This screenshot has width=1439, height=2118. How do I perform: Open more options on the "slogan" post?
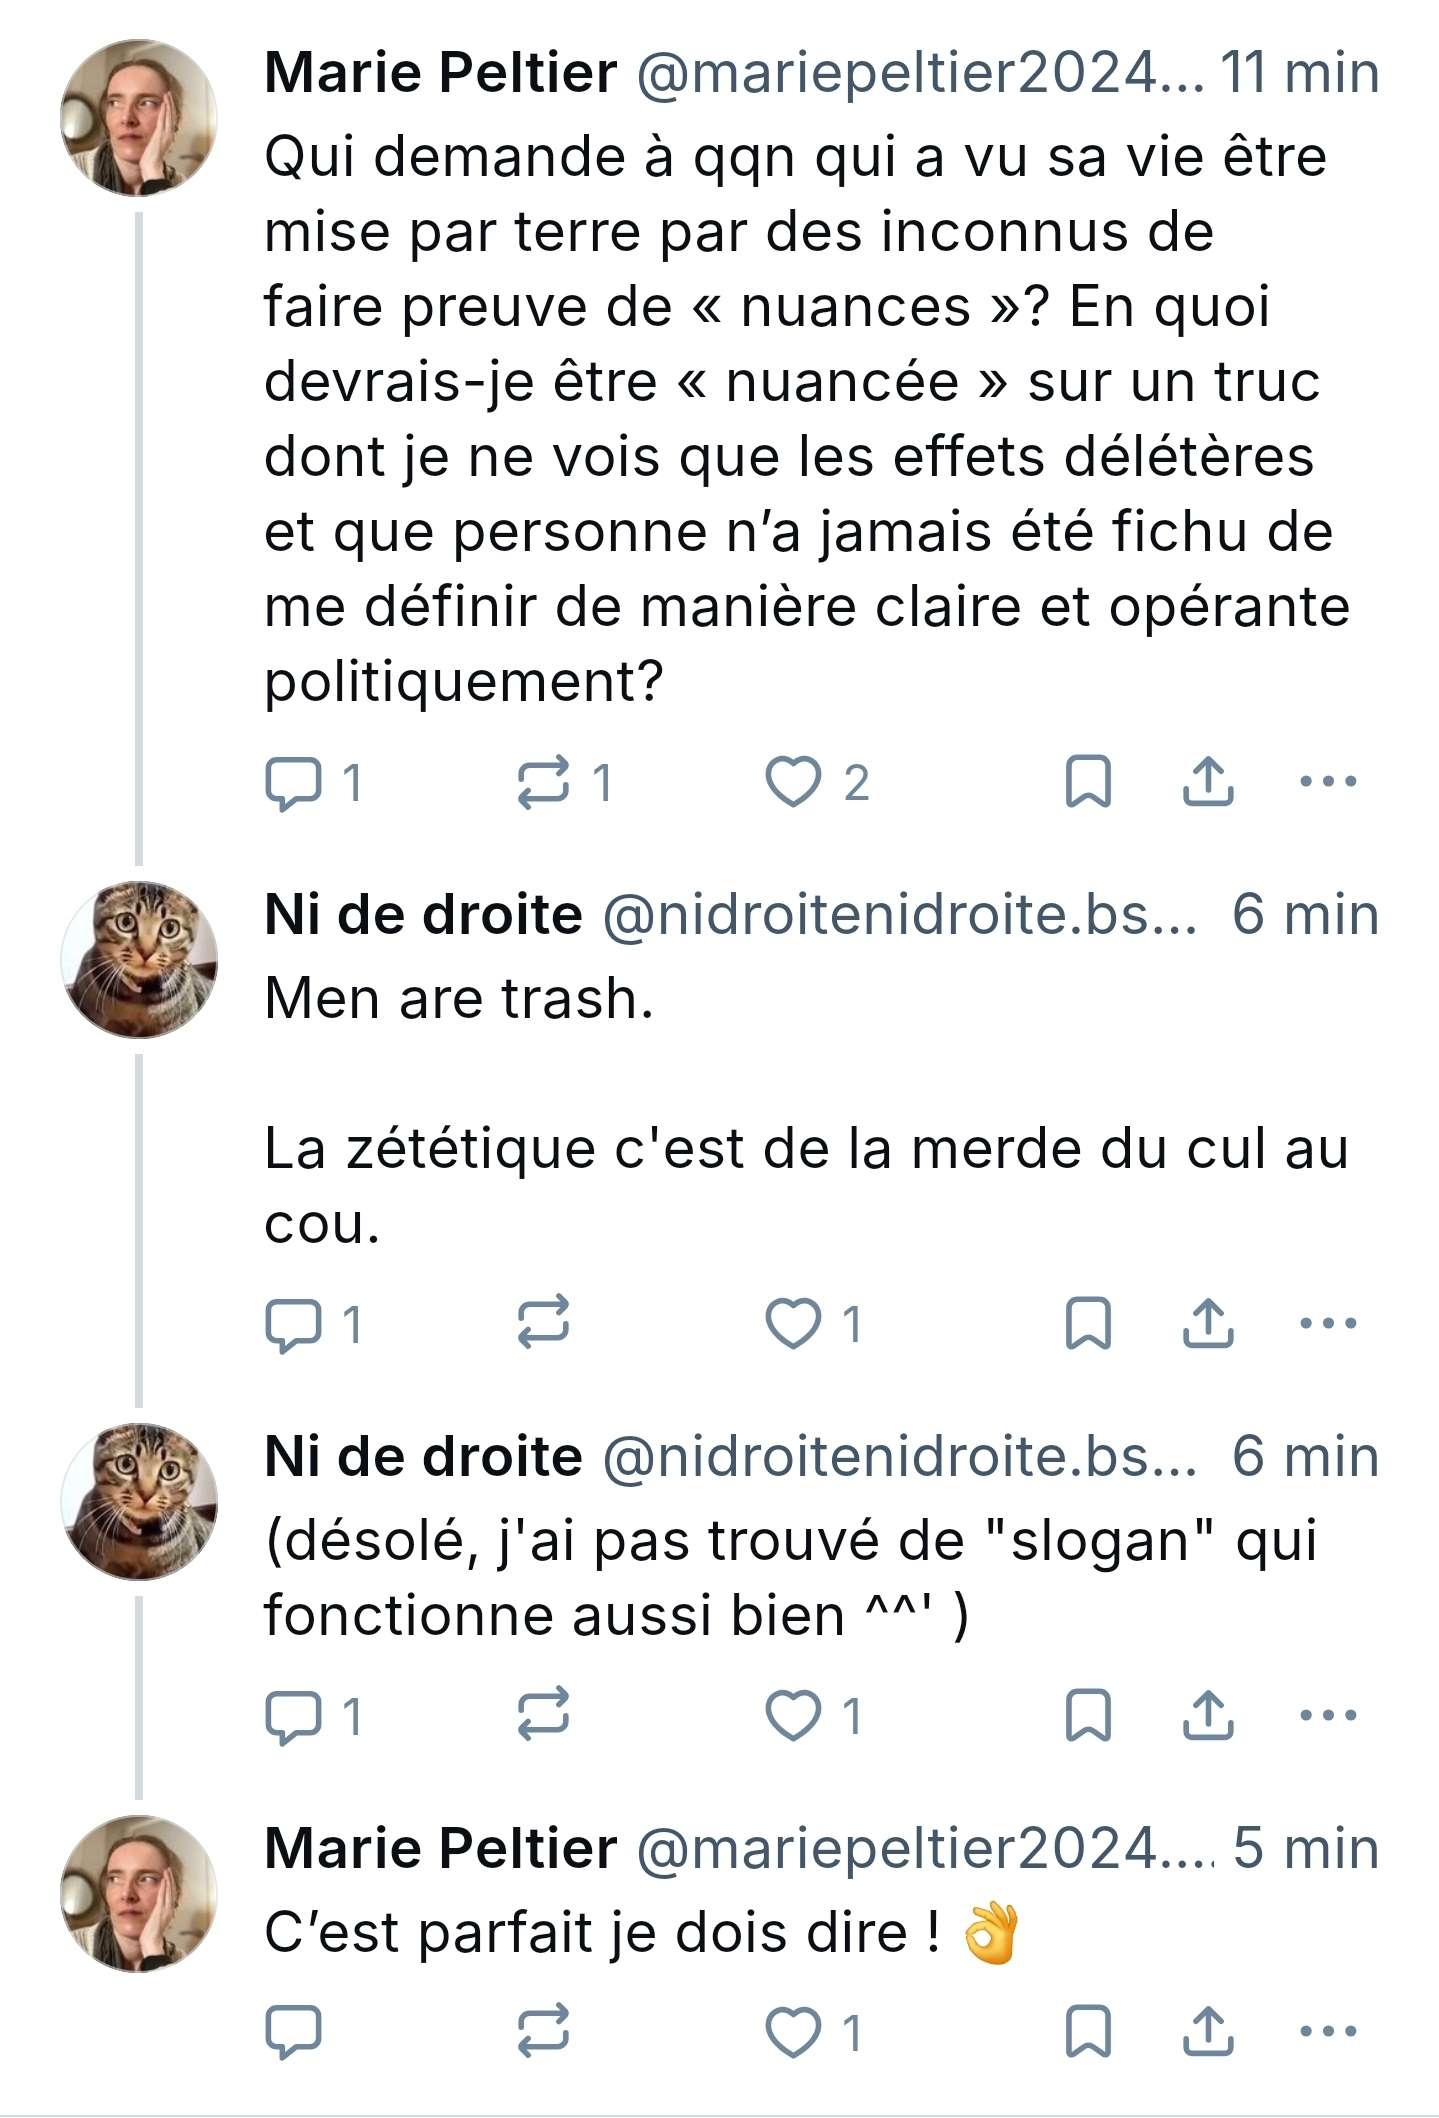(1328, 1716)
